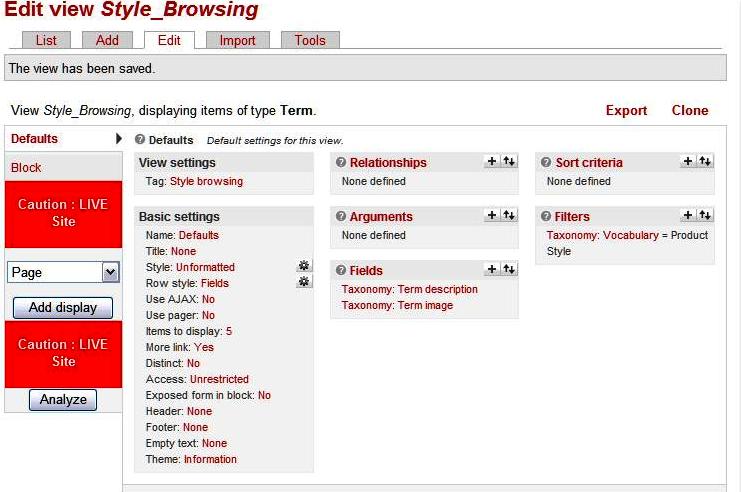This screenshot has width=741, height=492.
Task: Add a new Relationship with plus icon
Action: (x=491, y=161)
